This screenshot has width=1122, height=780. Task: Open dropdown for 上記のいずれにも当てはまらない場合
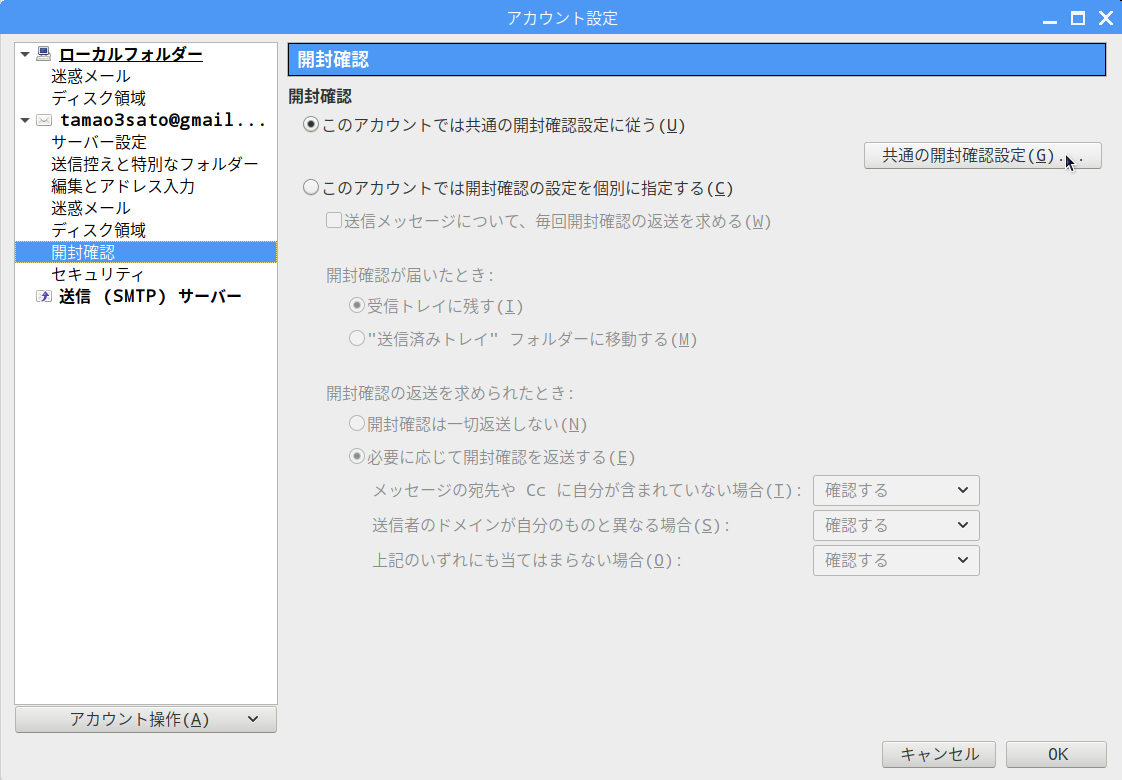coord(896,560)
